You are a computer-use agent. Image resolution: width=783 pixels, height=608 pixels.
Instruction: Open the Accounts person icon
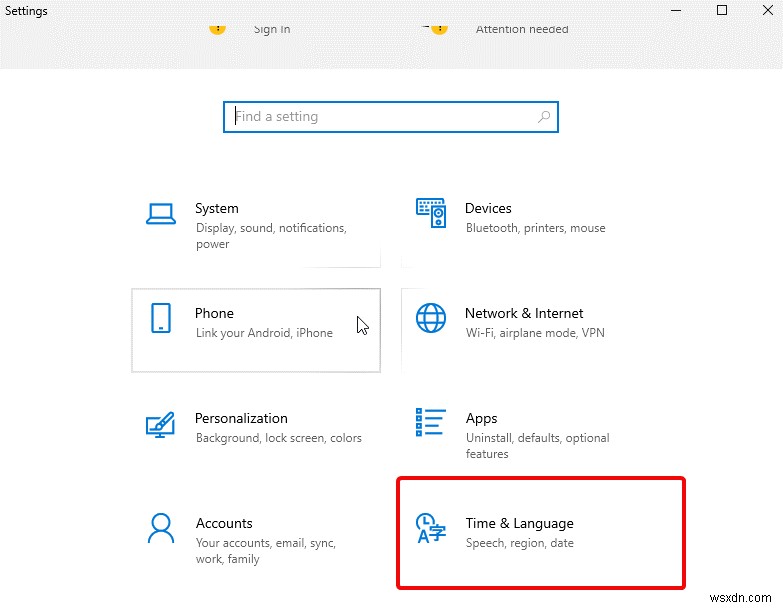point(161,528)
